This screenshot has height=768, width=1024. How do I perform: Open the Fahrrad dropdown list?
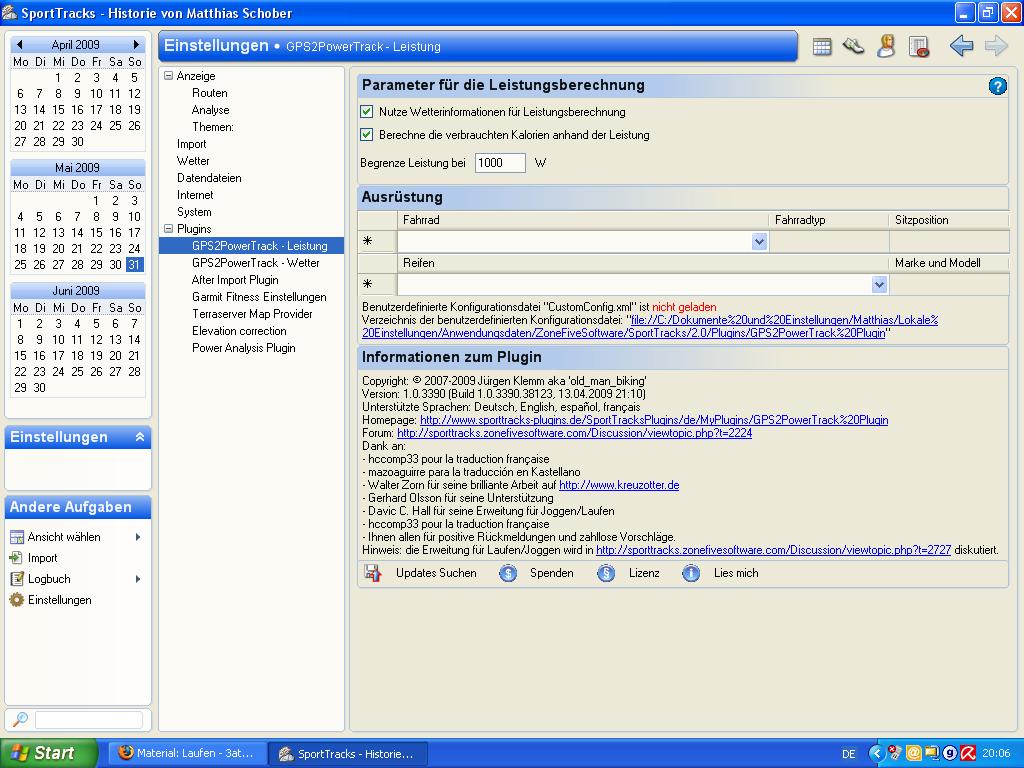pyautogui.click(x=759, y=241)
